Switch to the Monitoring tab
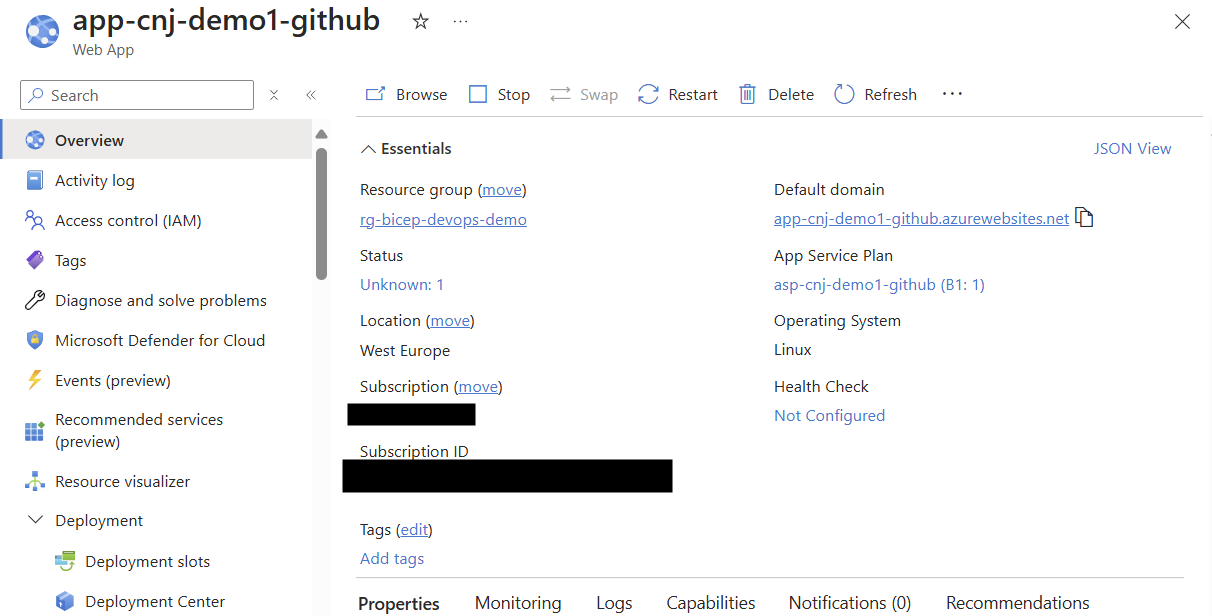1212x616 pixels. [x=518, y=603]
